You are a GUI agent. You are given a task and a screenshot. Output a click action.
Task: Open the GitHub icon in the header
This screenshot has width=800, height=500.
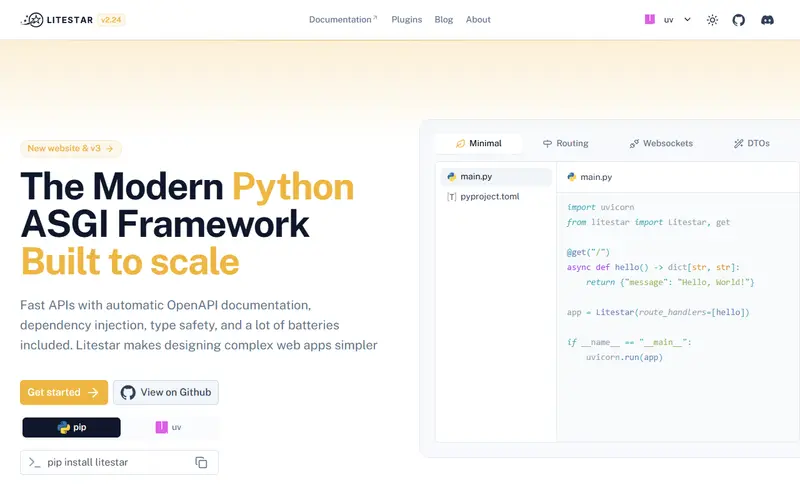(x=738, y=20)
